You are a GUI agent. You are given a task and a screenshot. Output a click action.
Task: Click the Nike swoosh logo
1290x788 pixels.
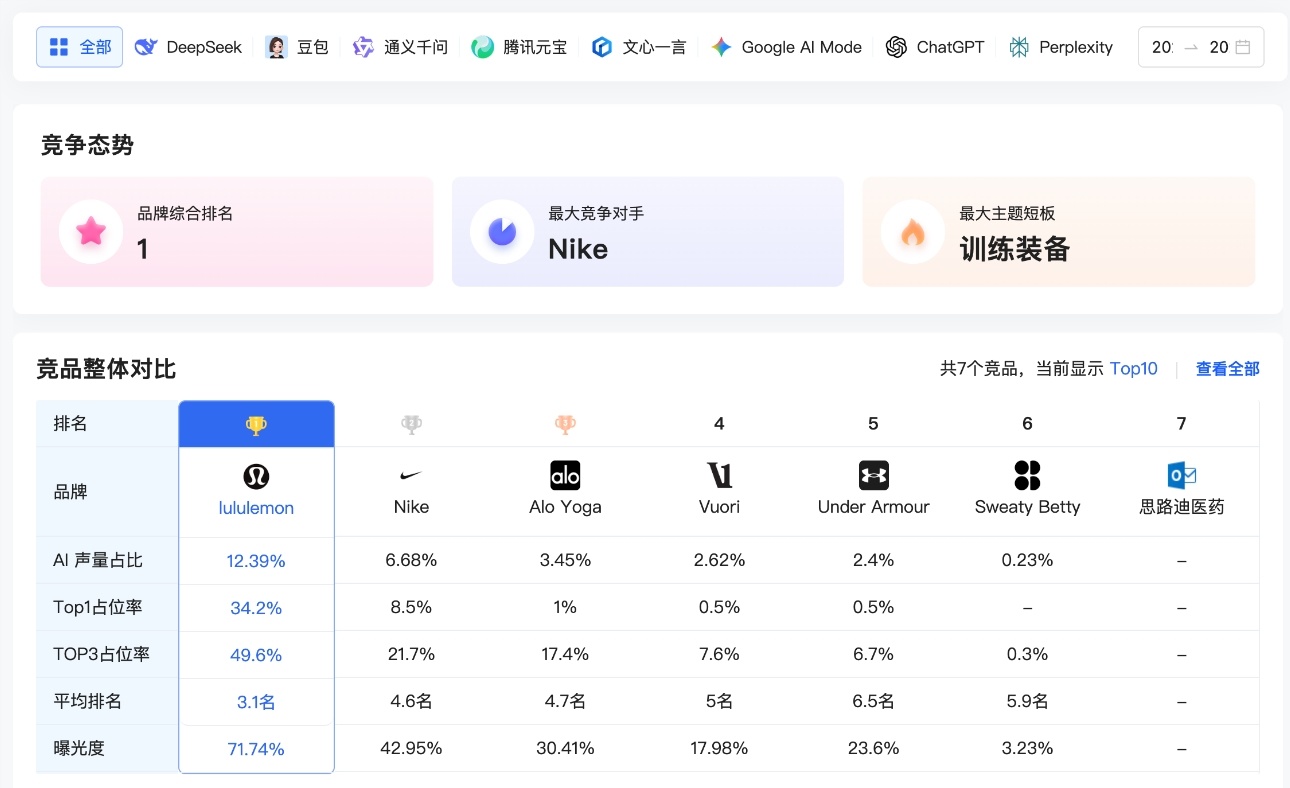(411, 476)
